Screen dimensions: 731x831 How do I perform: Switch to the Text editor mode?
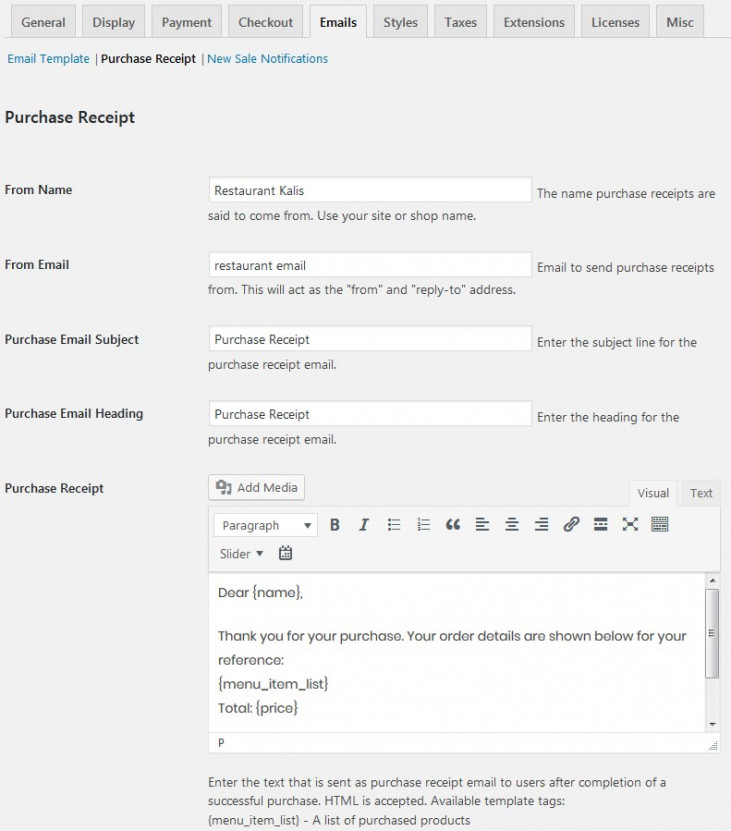[x=700, y=492]
